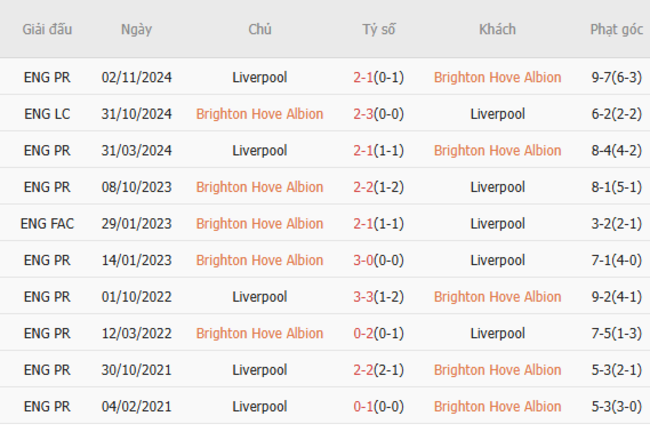Click the 2-1 score on 02/11/2024

pyautogui.click(x=363, y=77)
